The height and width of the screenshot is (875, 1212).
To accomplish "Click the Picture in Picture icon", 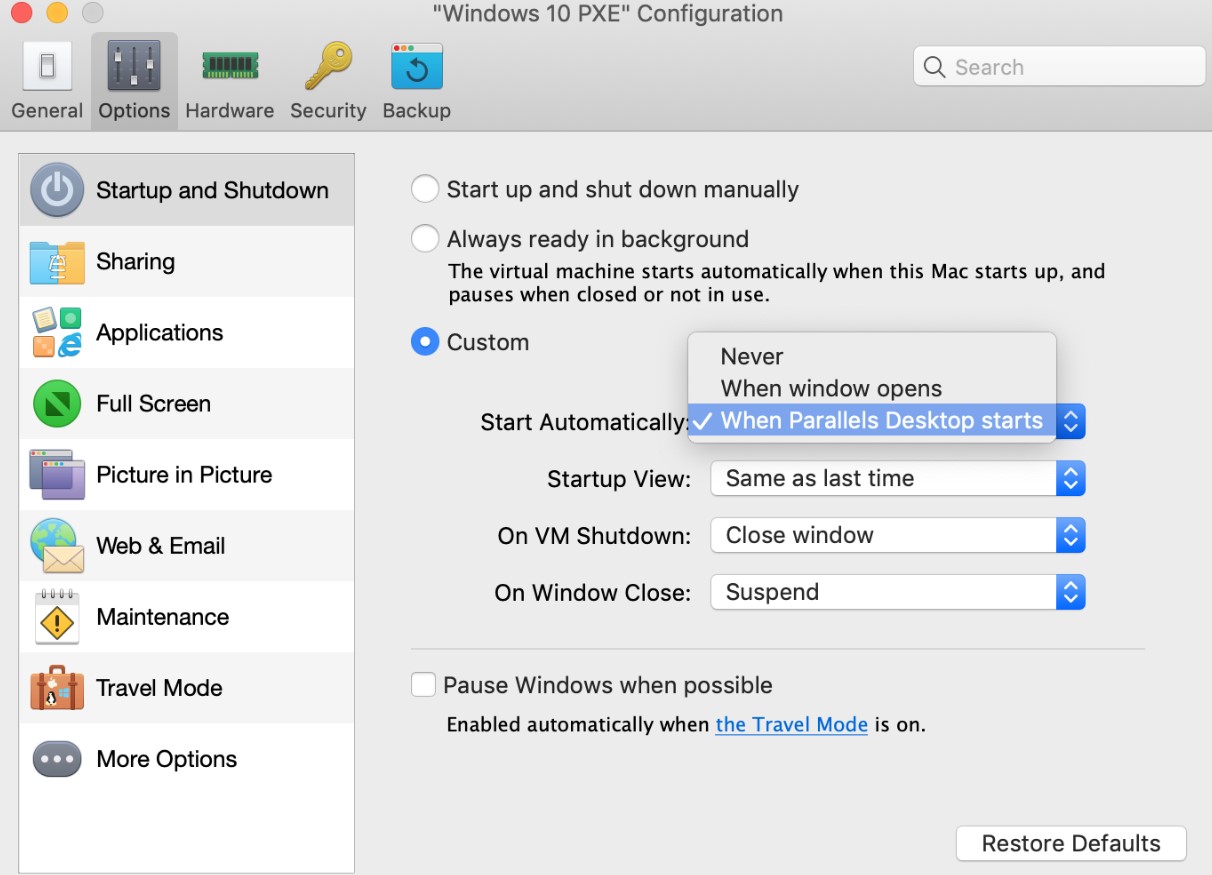I will click(57, 475).
